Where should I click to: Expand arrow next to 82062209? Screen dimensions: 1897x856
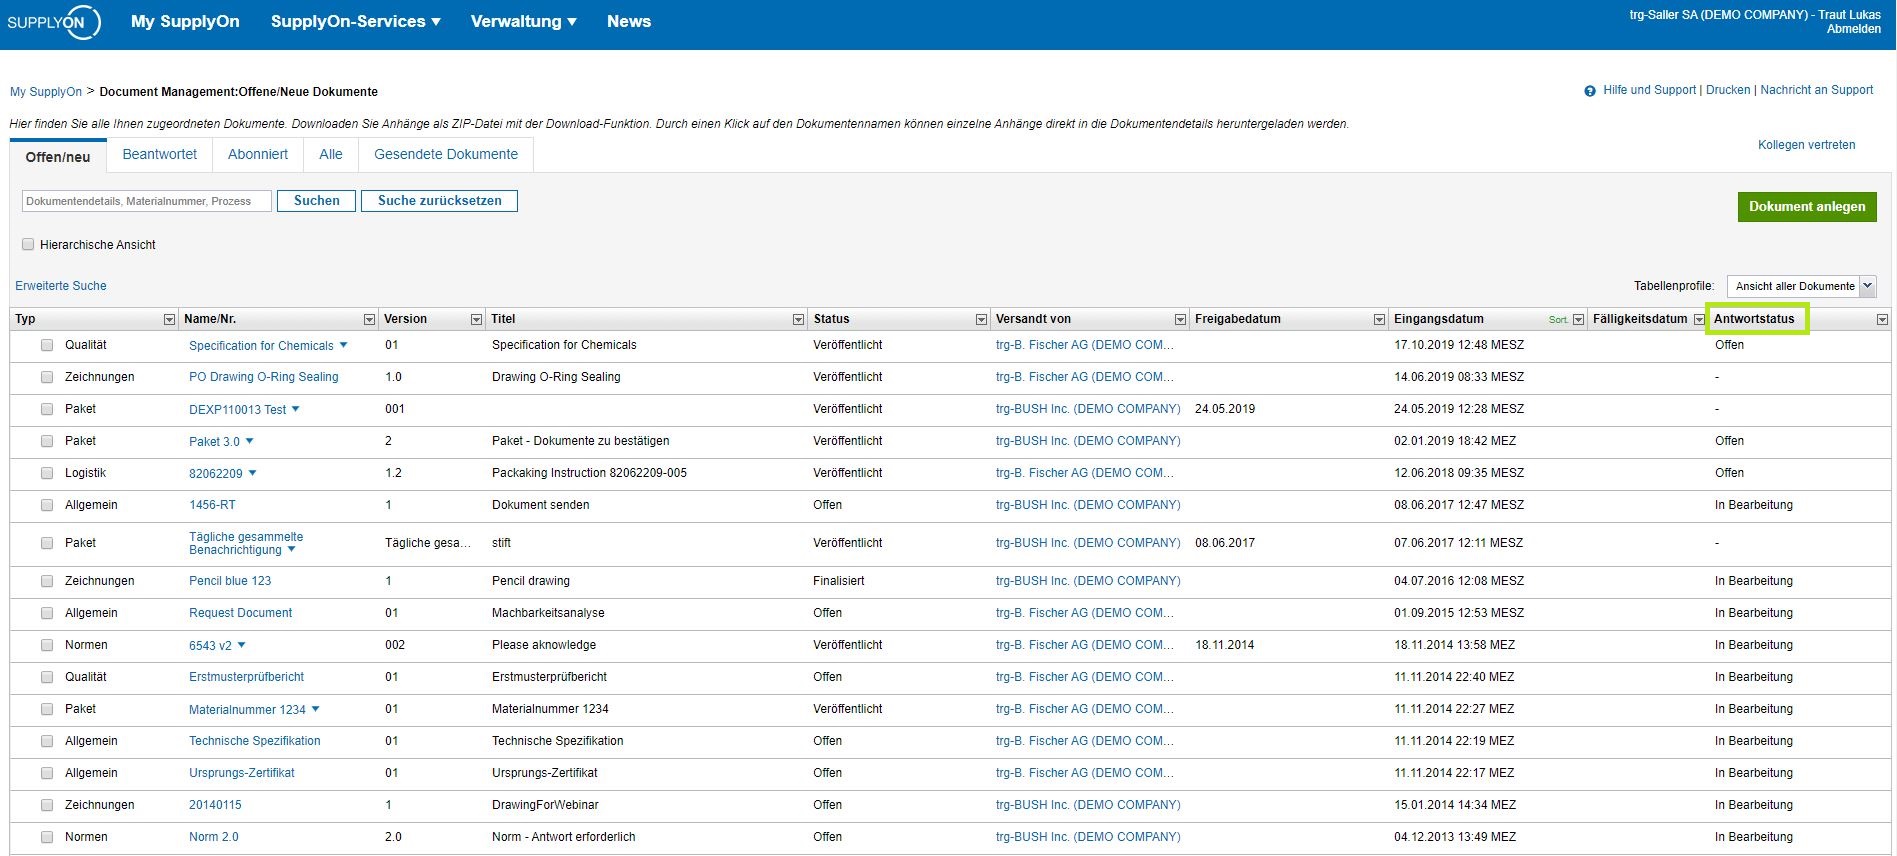pyautogui.click(x=253, y=473)
